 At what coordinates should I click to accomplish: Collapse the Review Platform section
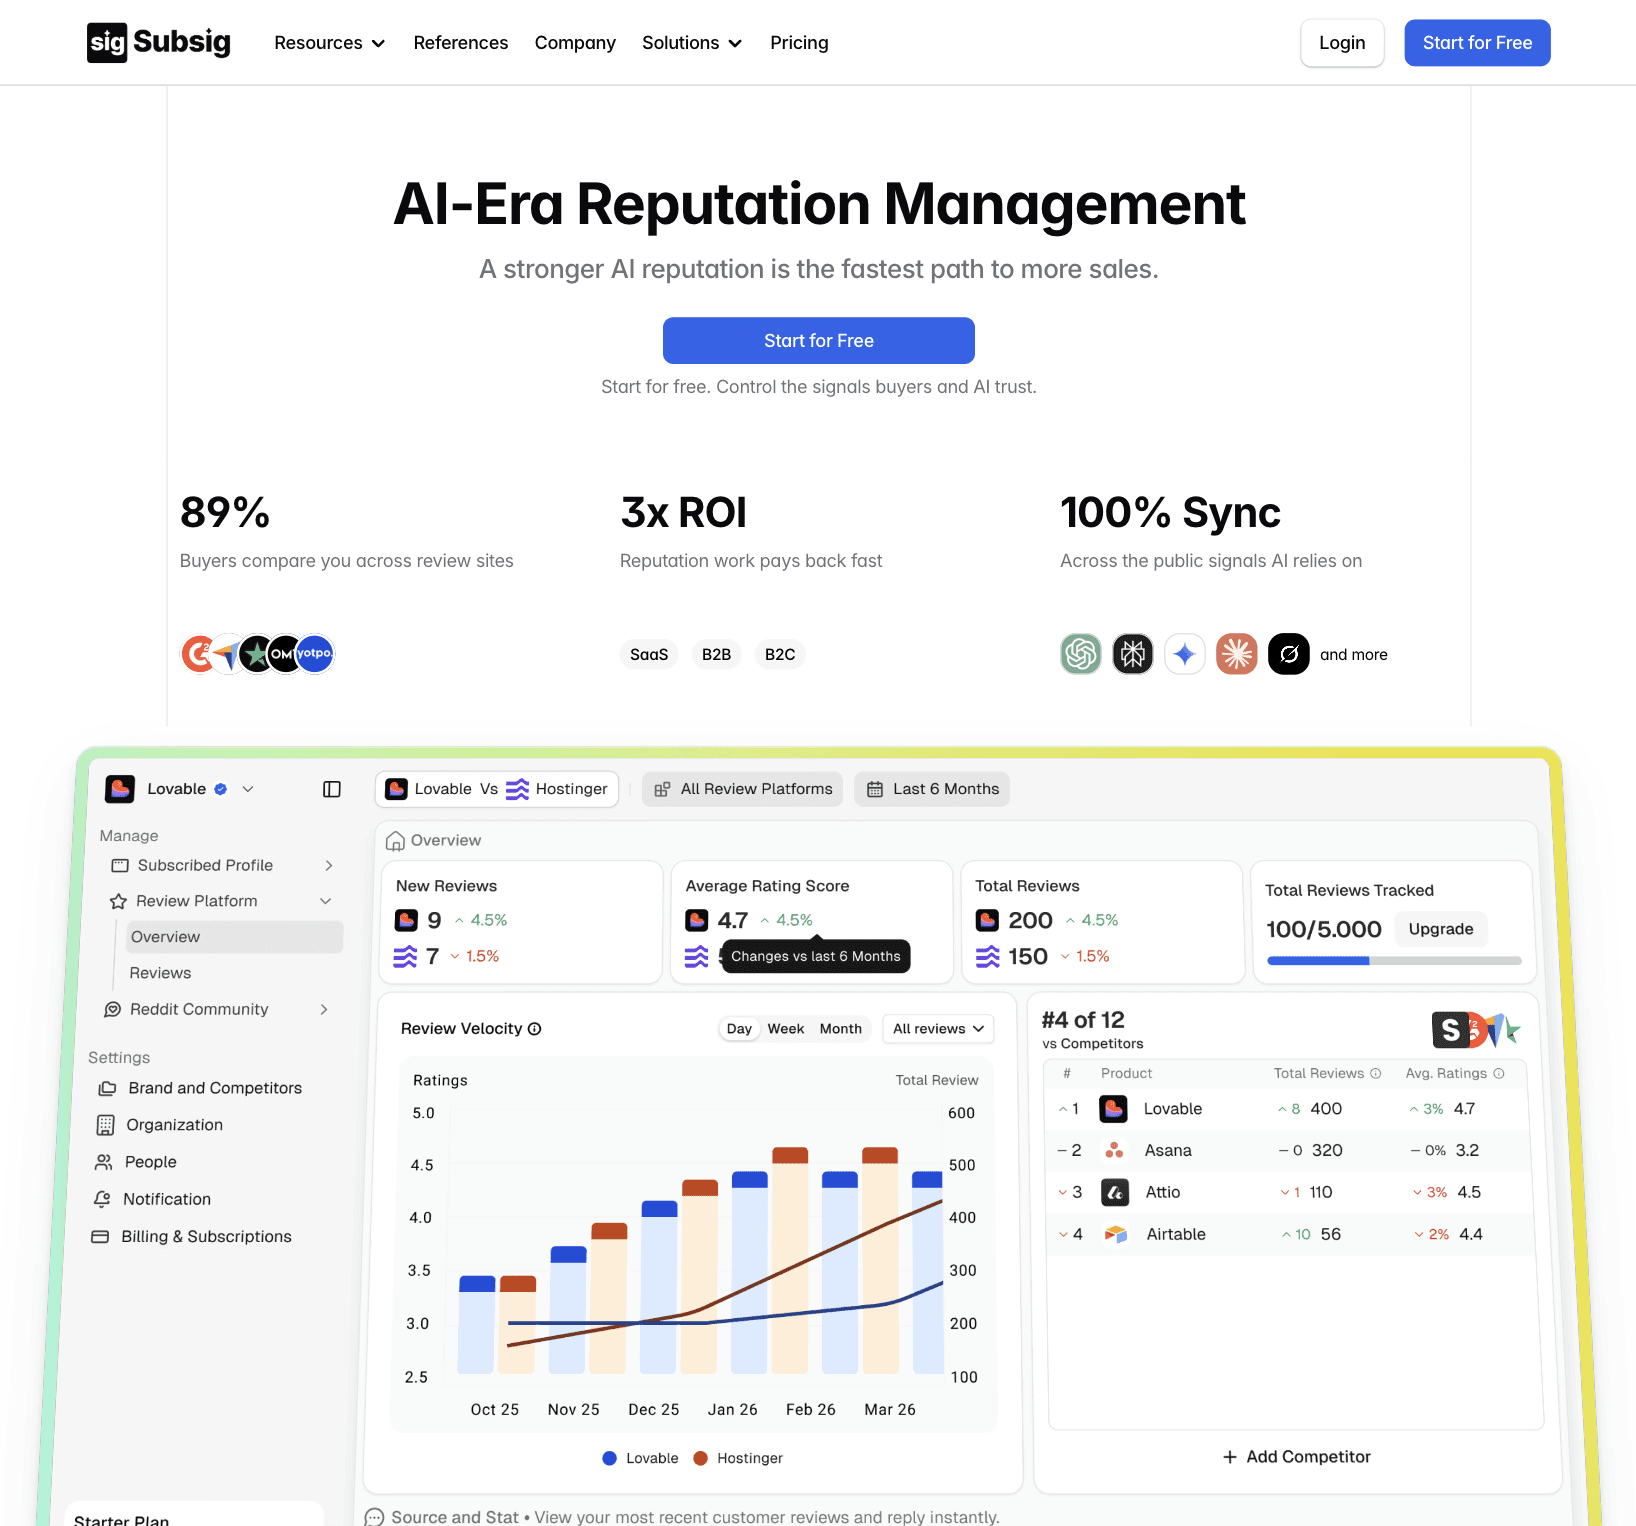coord(325,902)
